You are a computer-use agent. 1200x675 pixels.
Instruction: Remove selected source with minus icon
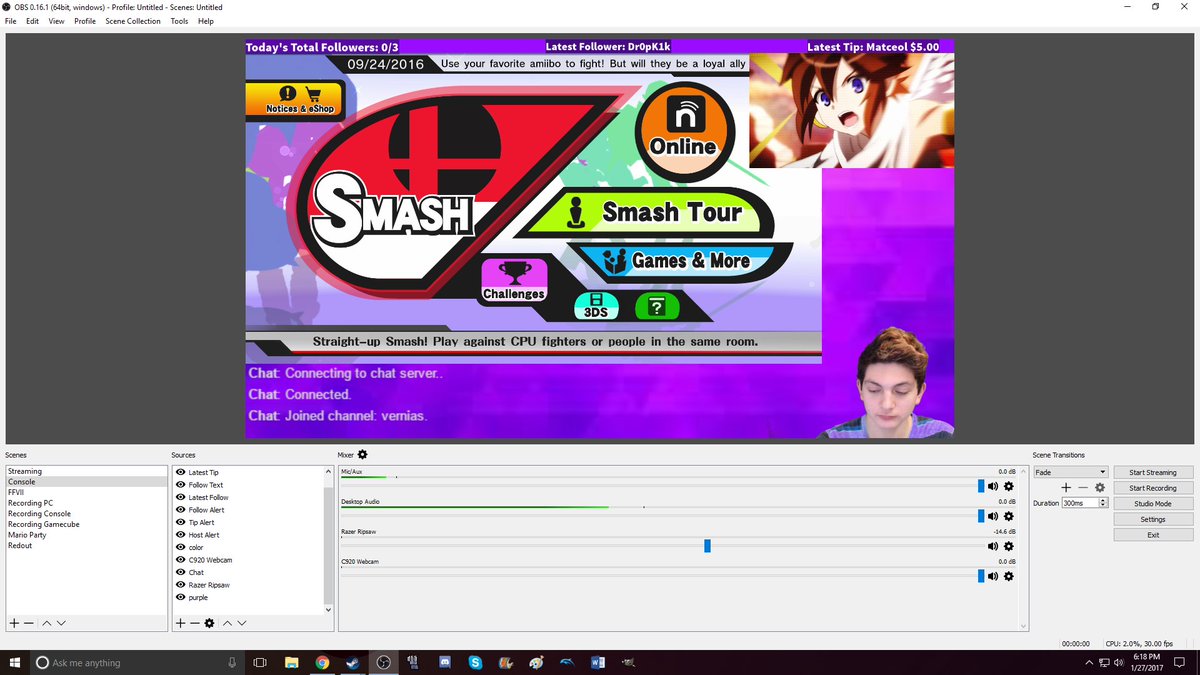[194, 623]
